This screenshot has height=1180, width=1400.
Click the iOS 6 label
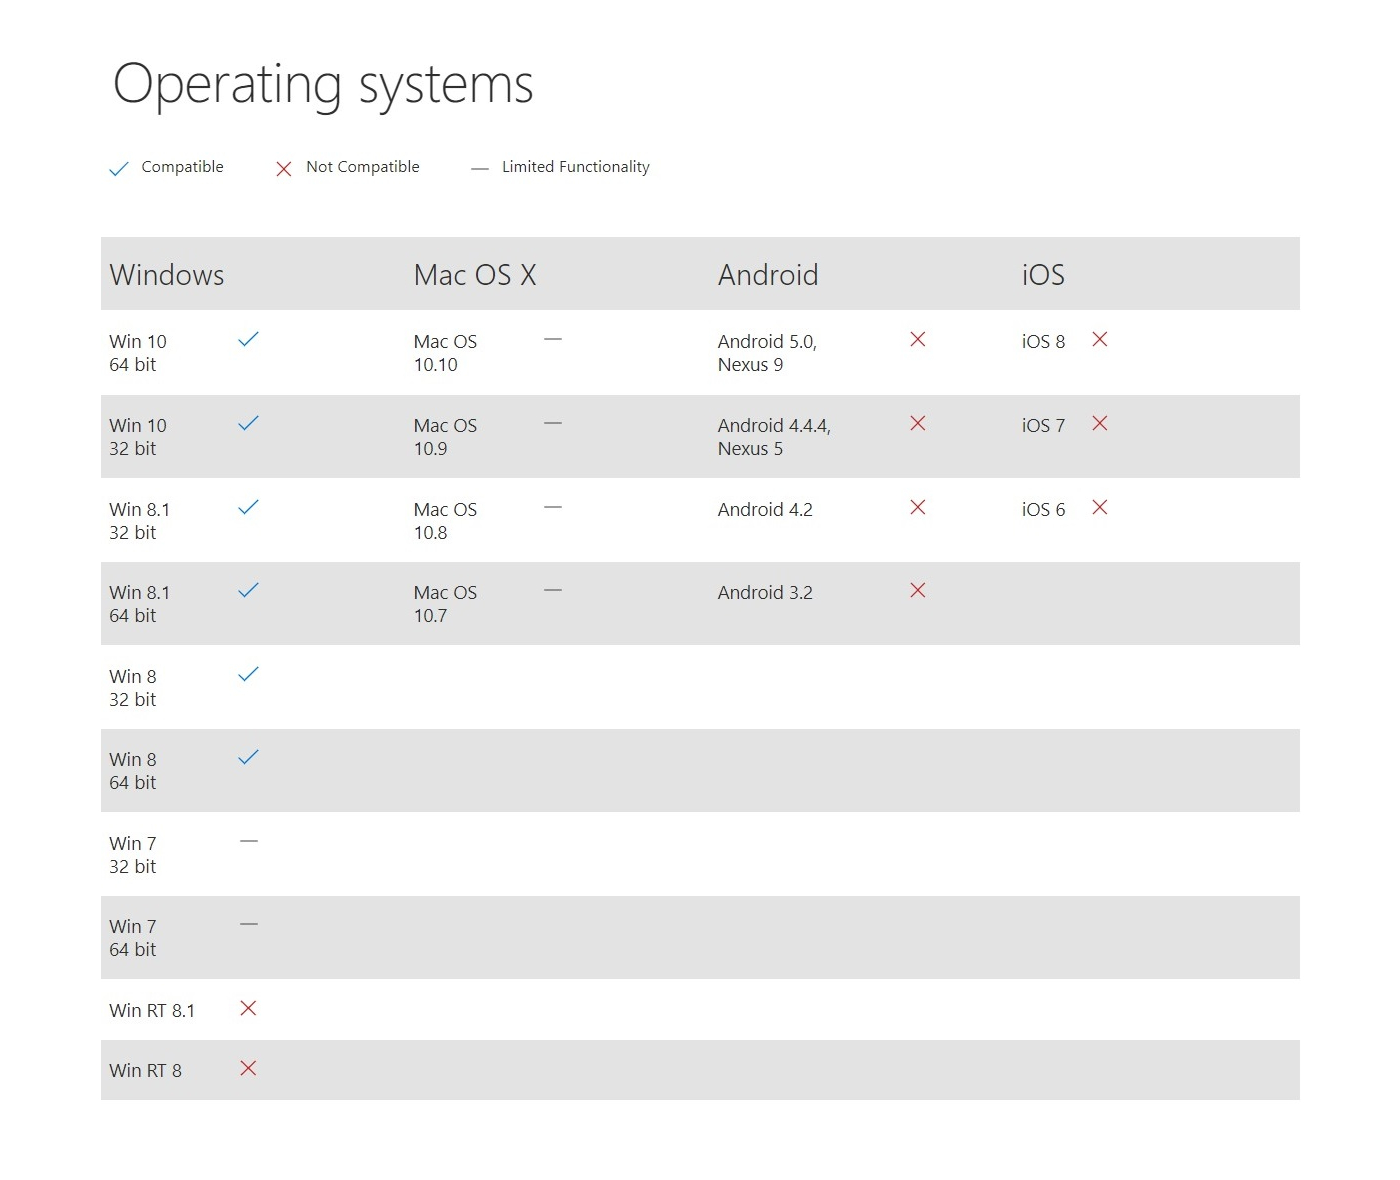click(x=1043, y=509)
